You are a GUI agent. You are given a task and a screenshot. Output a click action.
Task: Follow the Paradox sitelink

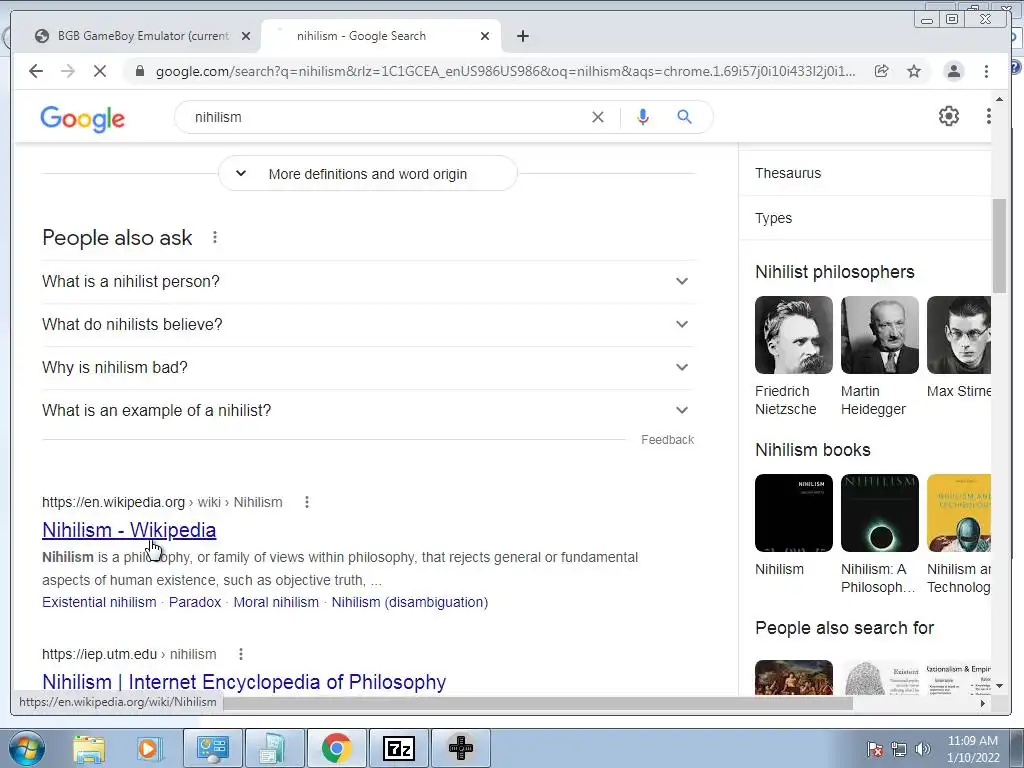pos(195,602)
